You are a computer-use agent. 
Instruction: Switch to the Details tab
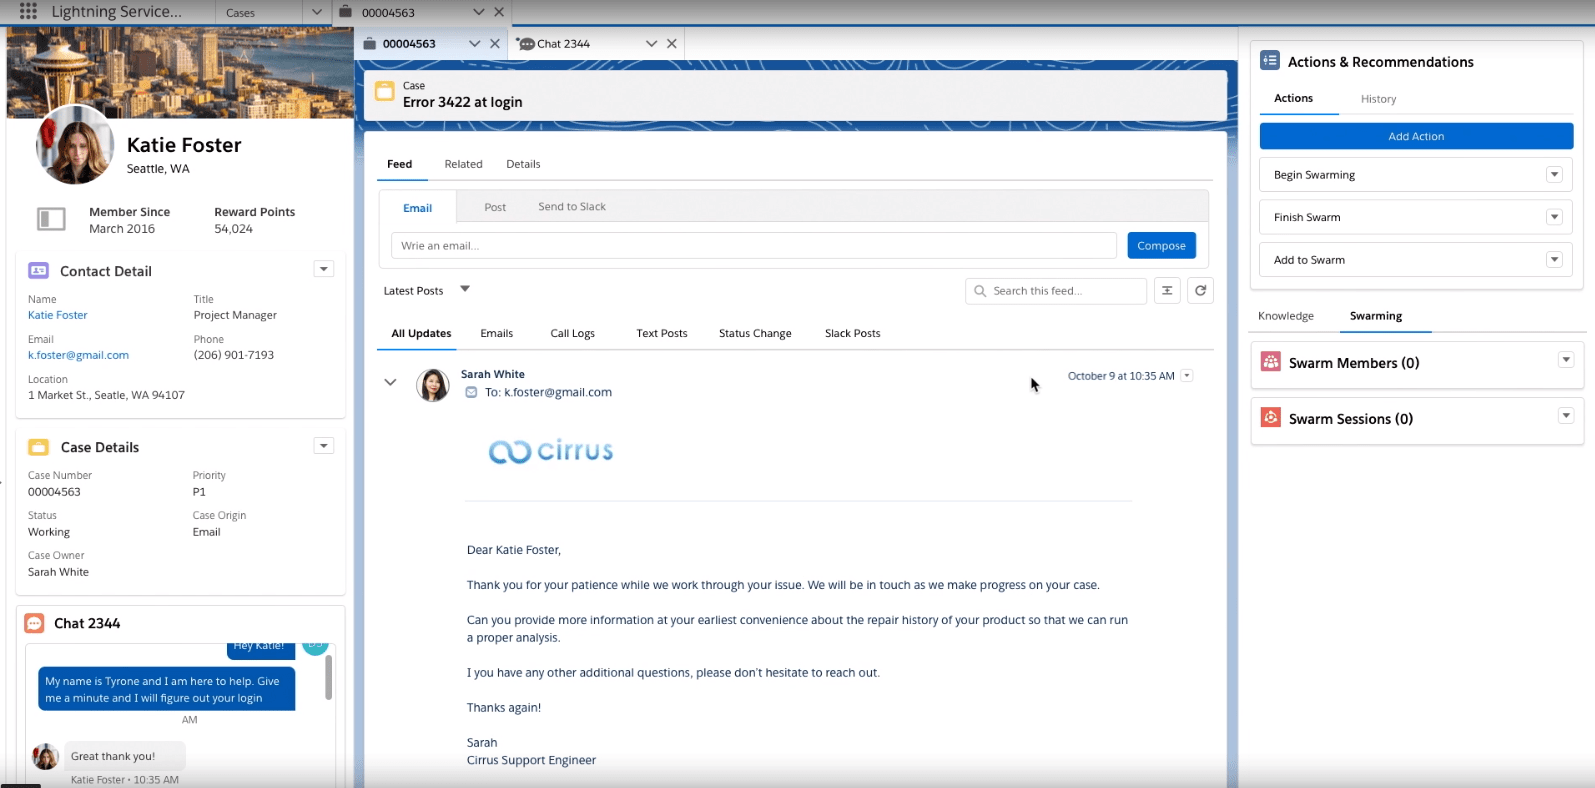pos(523,164)
